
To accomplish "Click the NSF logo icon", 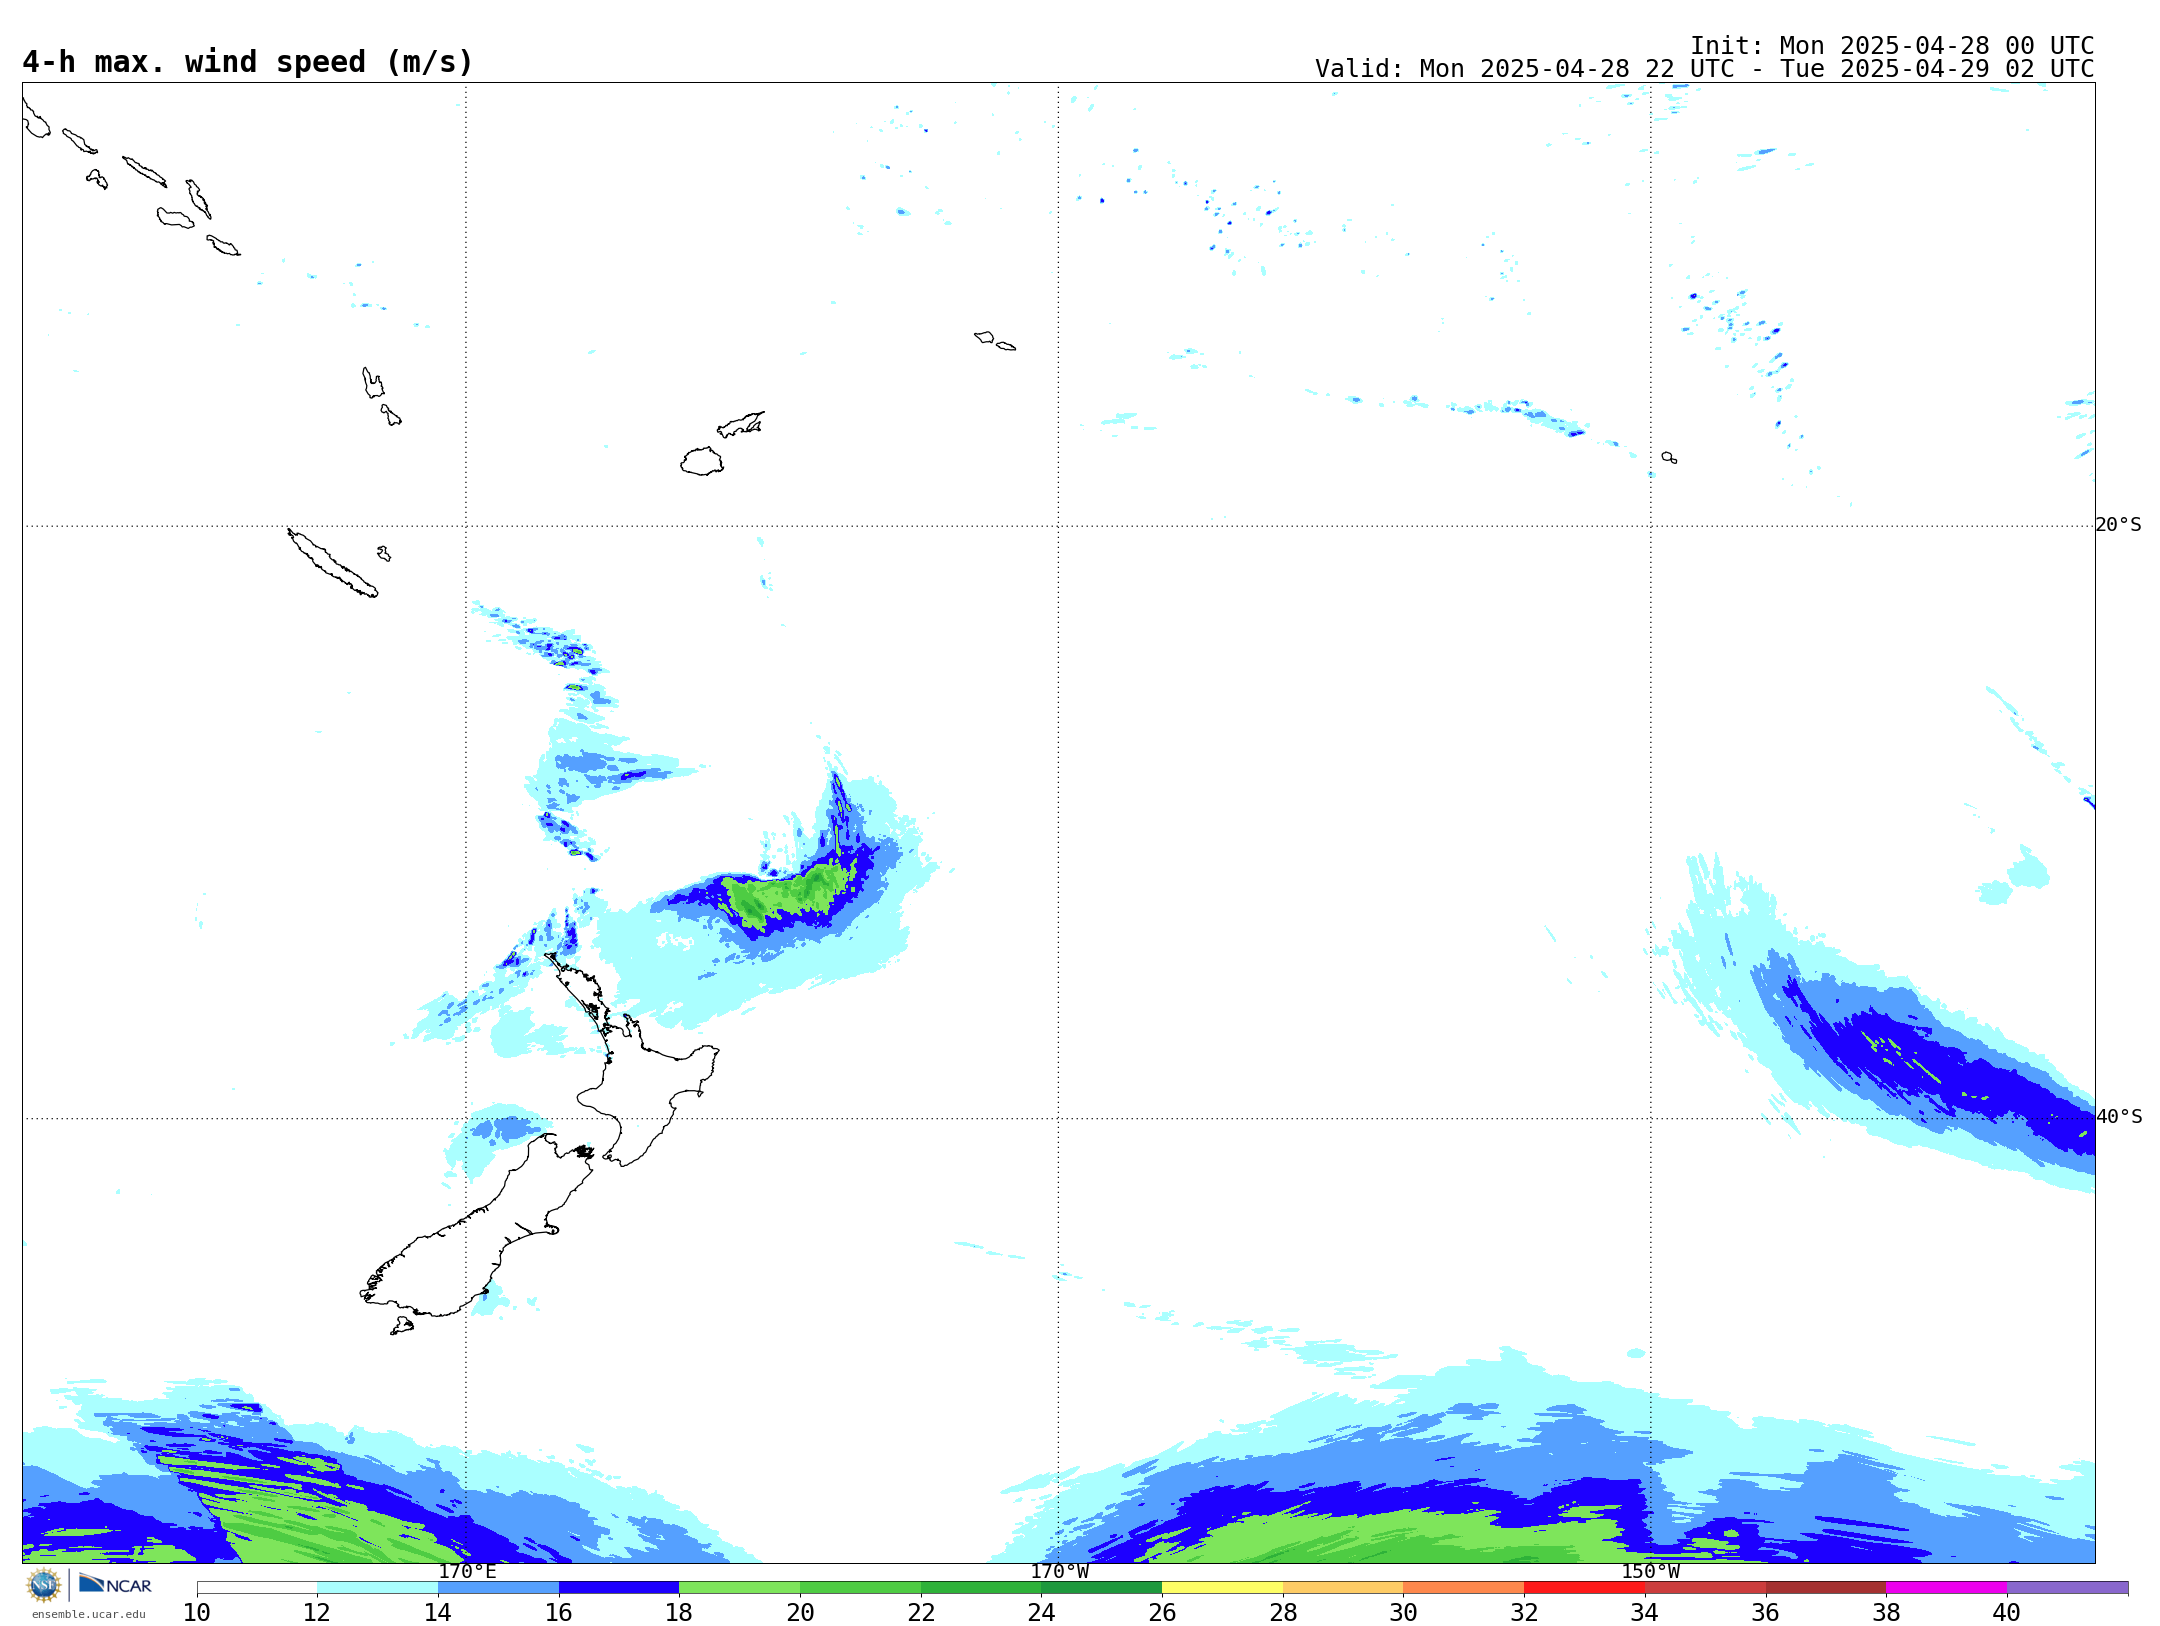I will 44,1585.
